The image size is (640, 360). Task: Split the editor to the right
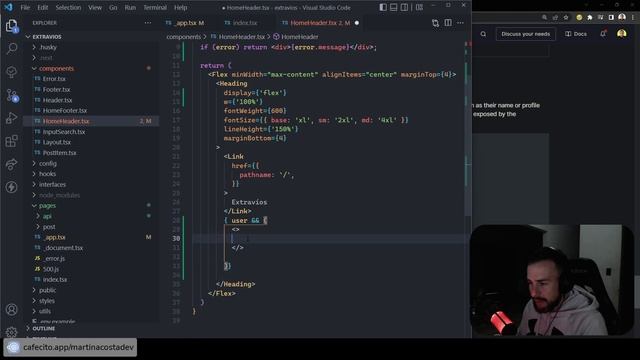coord(448,23)
